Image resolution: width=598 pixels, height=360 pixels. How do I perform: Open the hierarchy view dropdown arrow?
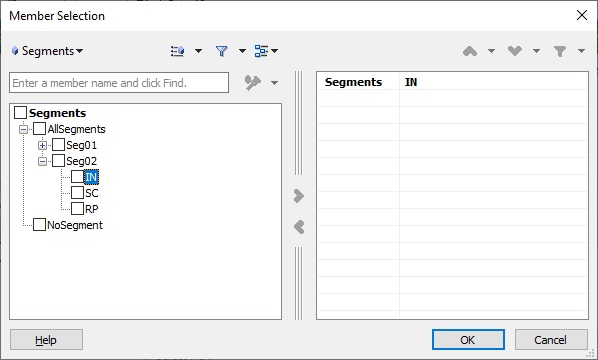pyautogui.click(x=275, y=51)
